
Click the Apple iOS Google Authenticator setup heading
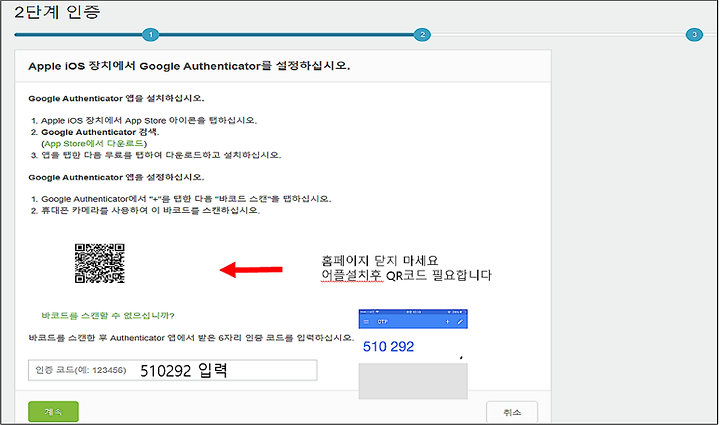[189, 66]
